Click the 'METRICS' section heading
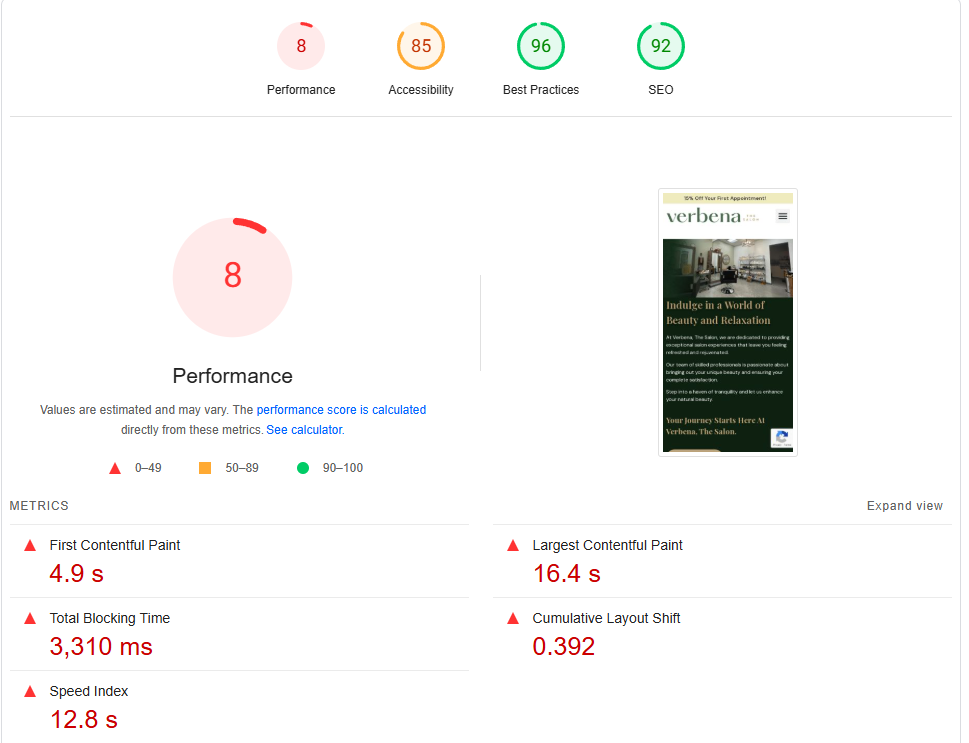Screen dimensions: 969x743 pos(39,506)
